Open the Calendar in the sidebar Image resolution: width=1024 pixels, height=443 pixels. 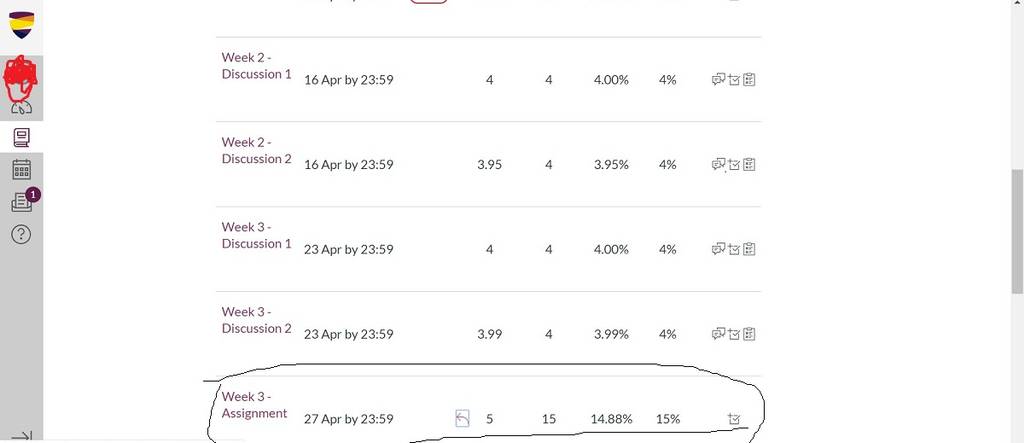(x=21, y=170)
